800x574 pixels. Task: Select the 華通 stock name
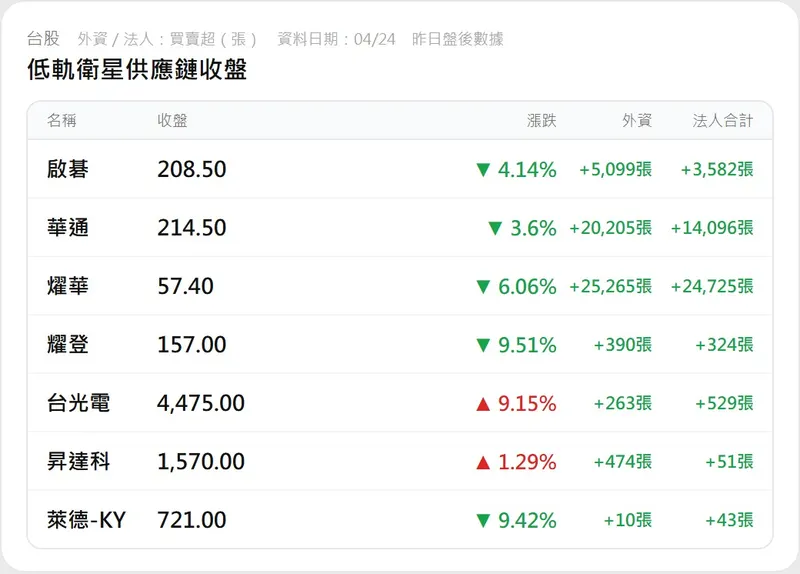pos(68,228)
